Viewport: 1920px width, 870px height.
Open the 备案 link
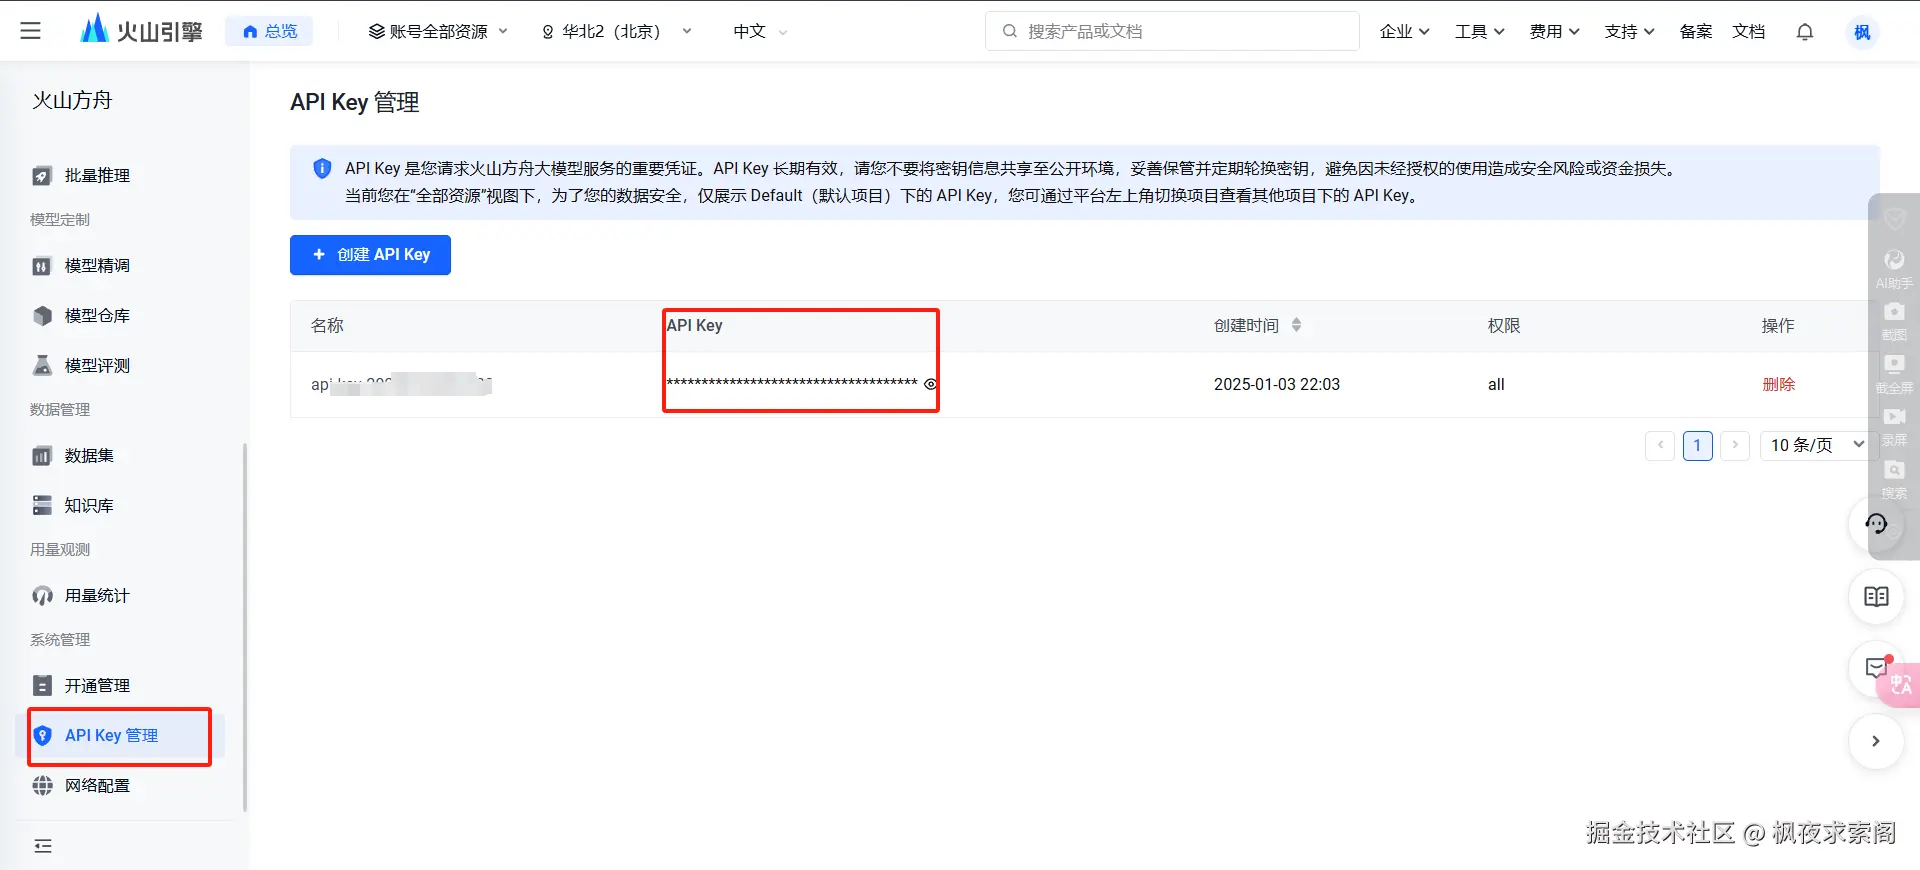coord(1696,31)
